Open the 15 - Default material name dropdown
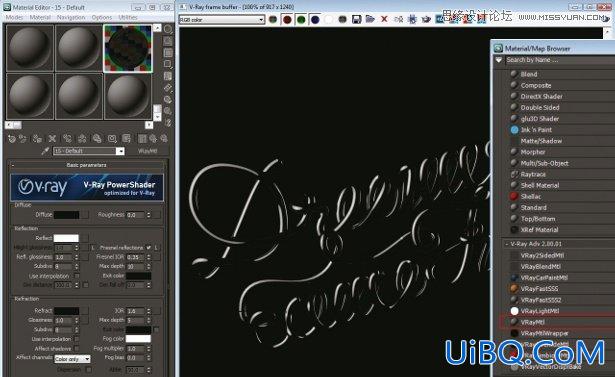Viewport: 615px width, 377px height. coord(89,151)
